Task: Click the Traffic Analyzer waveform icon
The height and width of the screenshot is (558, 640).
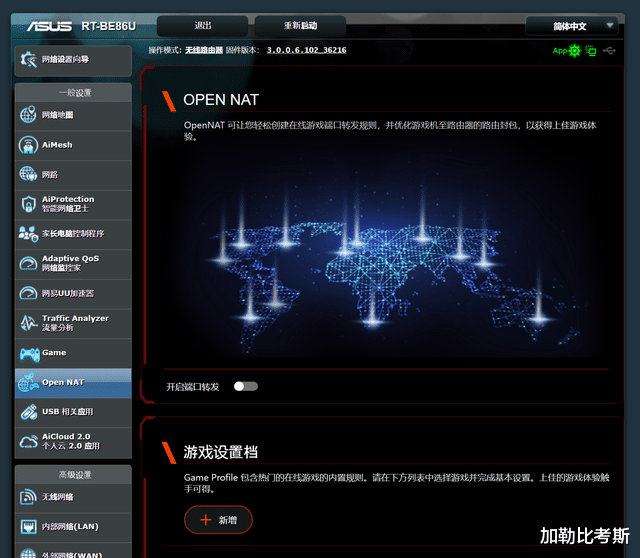Action: (x=28, y=323)
